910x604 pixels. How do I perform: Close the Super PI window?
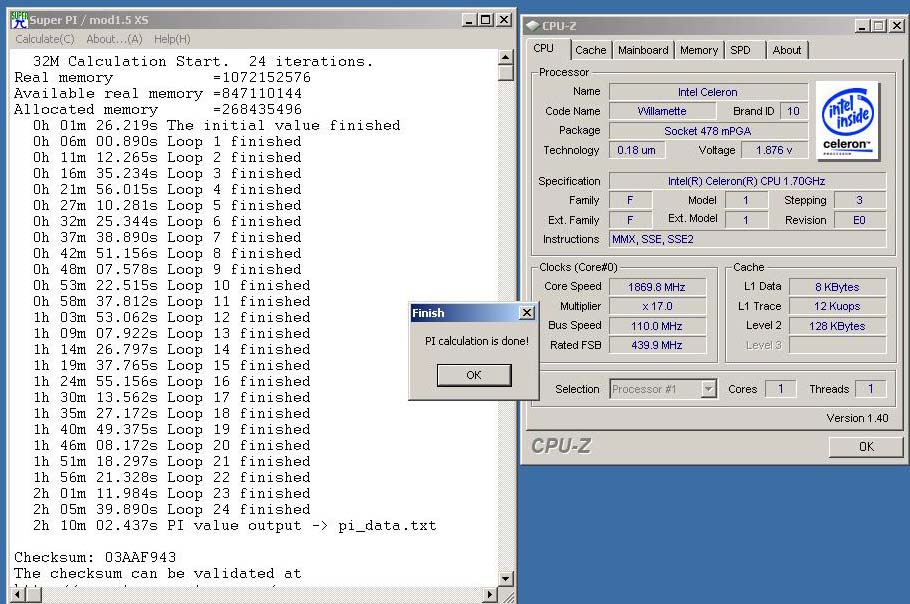(x=504, y=20)
